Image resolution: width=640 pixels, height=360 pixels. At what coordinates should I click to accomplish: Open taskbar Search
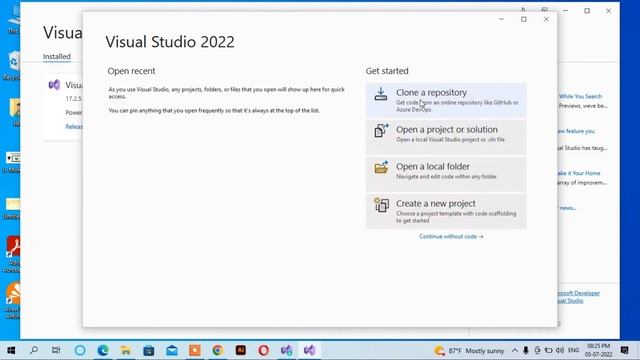coord(34,350)
